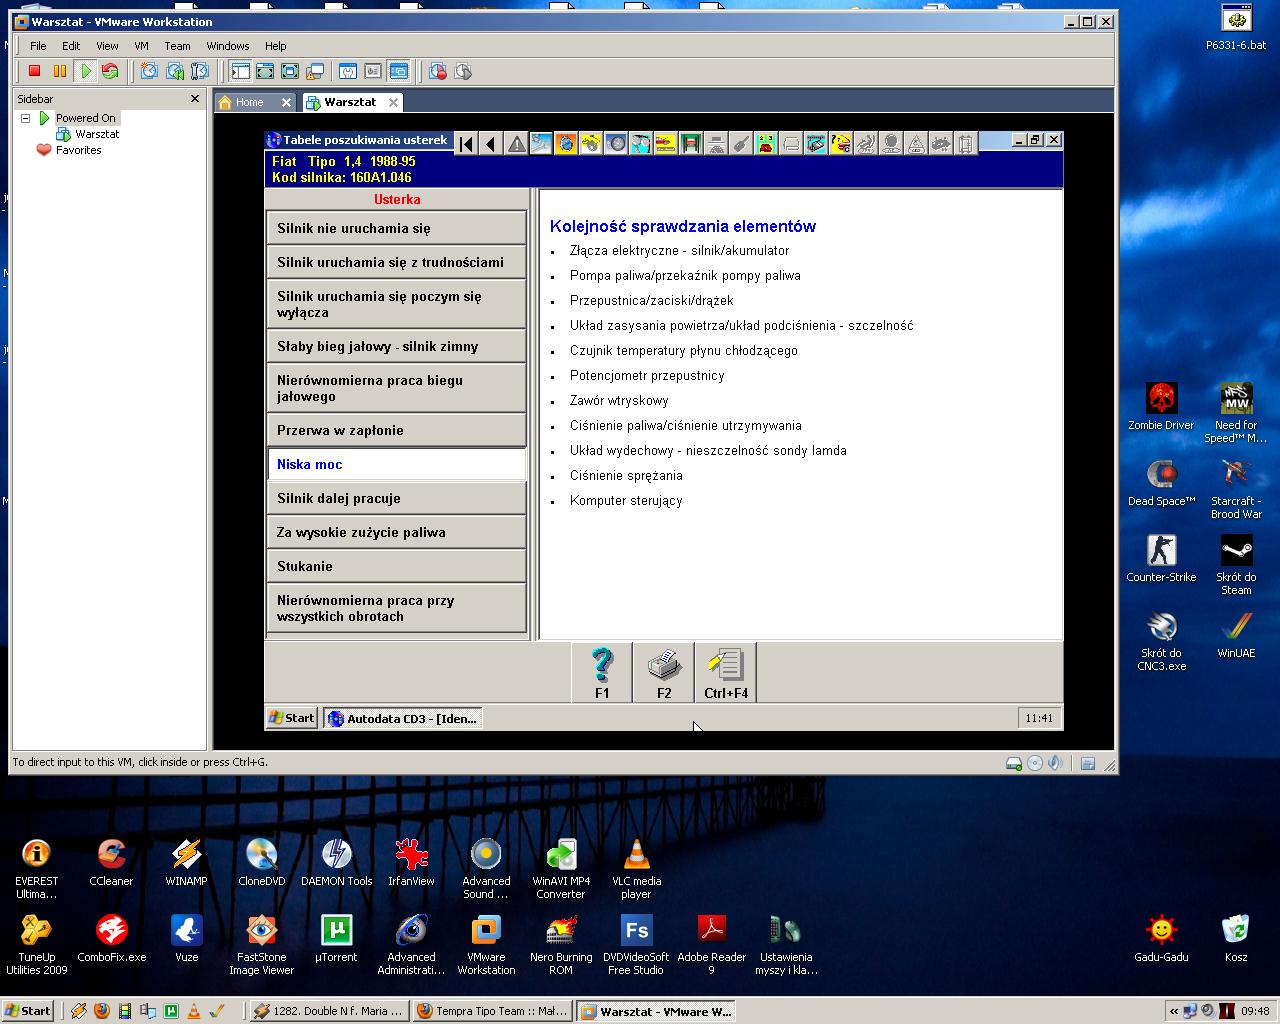Open the Counter-Strike desktop shortcut

click(1161, 558)
